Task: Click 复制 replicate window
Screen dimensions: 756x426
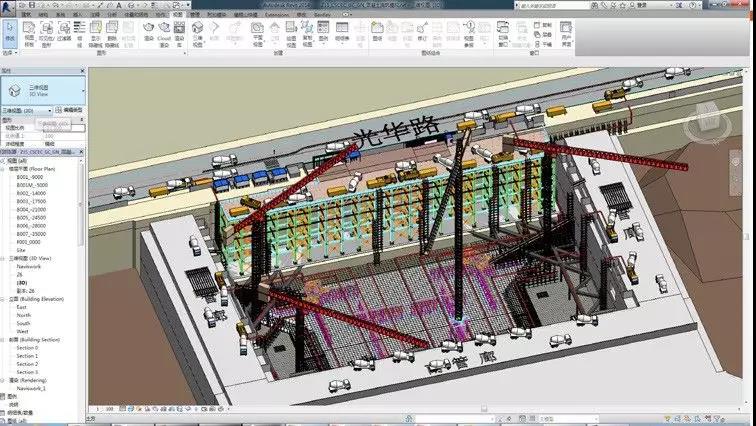Action: 543,25
